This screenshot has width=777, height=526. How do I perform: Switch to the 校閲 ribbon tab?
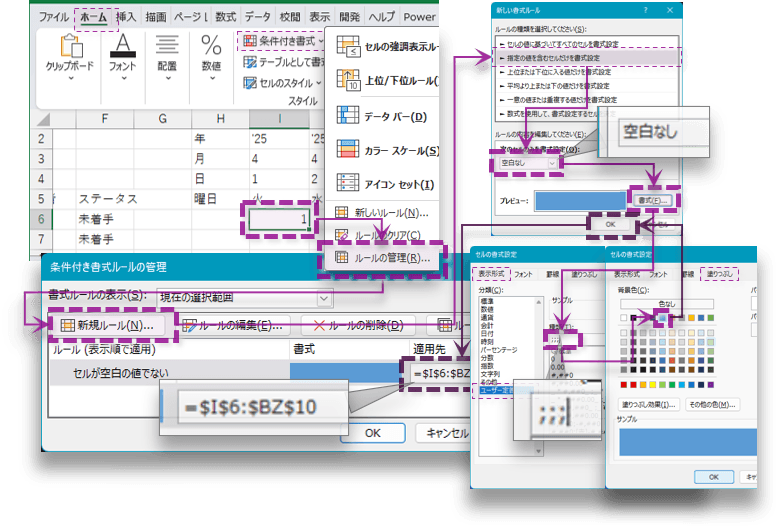tap(290, 17)
